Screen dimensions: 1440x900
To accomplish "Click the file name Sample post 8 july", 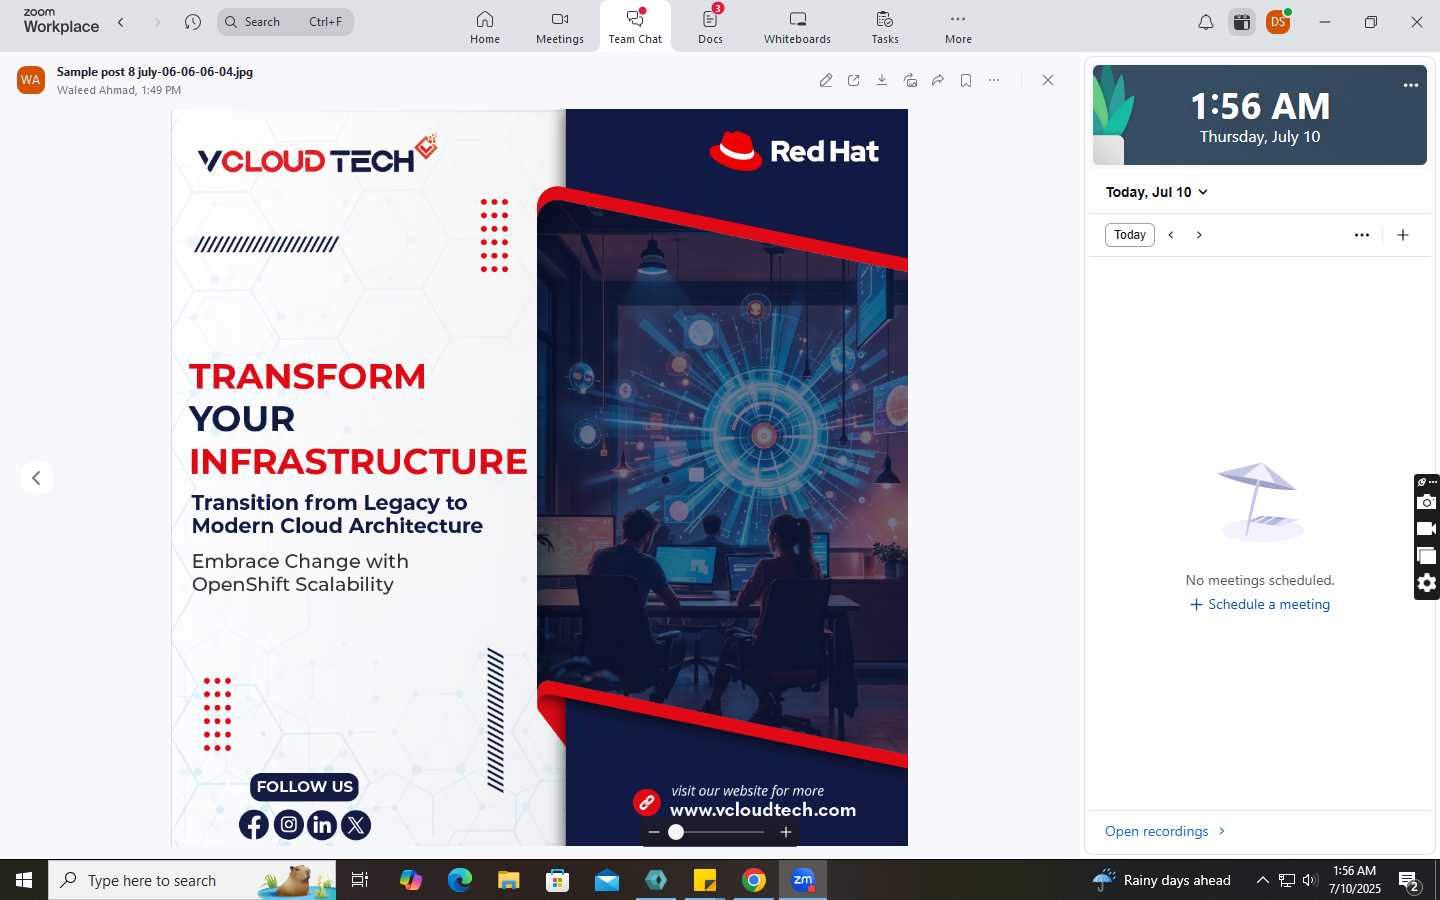I will 155,72.
